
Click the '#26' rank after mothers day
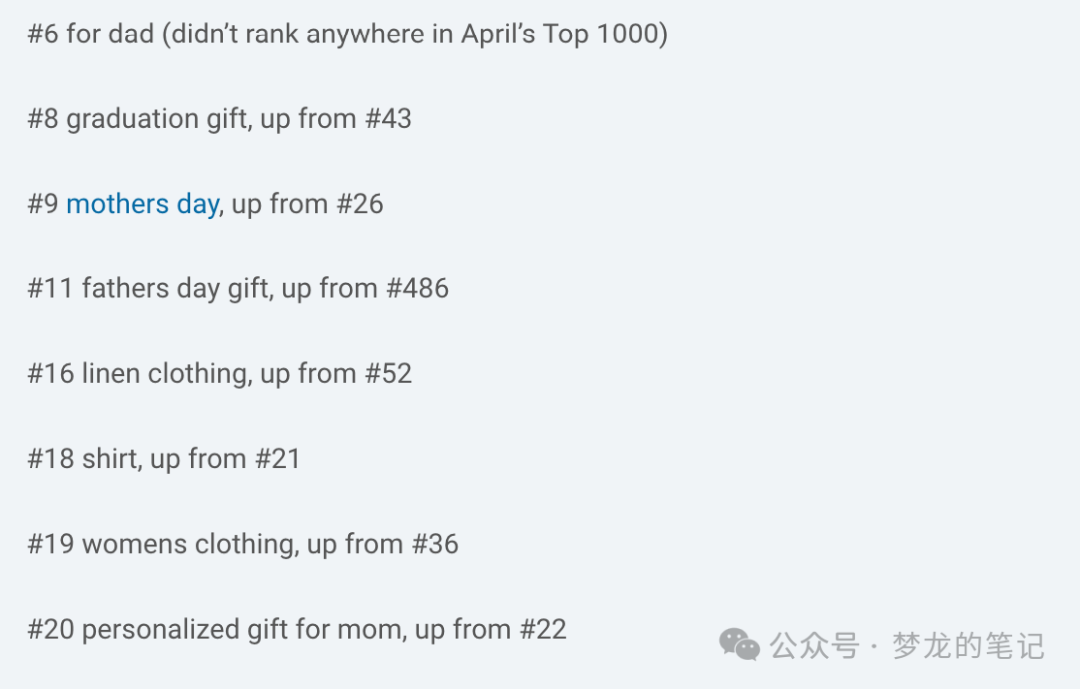pyautogui.click(x=360, y=204)
